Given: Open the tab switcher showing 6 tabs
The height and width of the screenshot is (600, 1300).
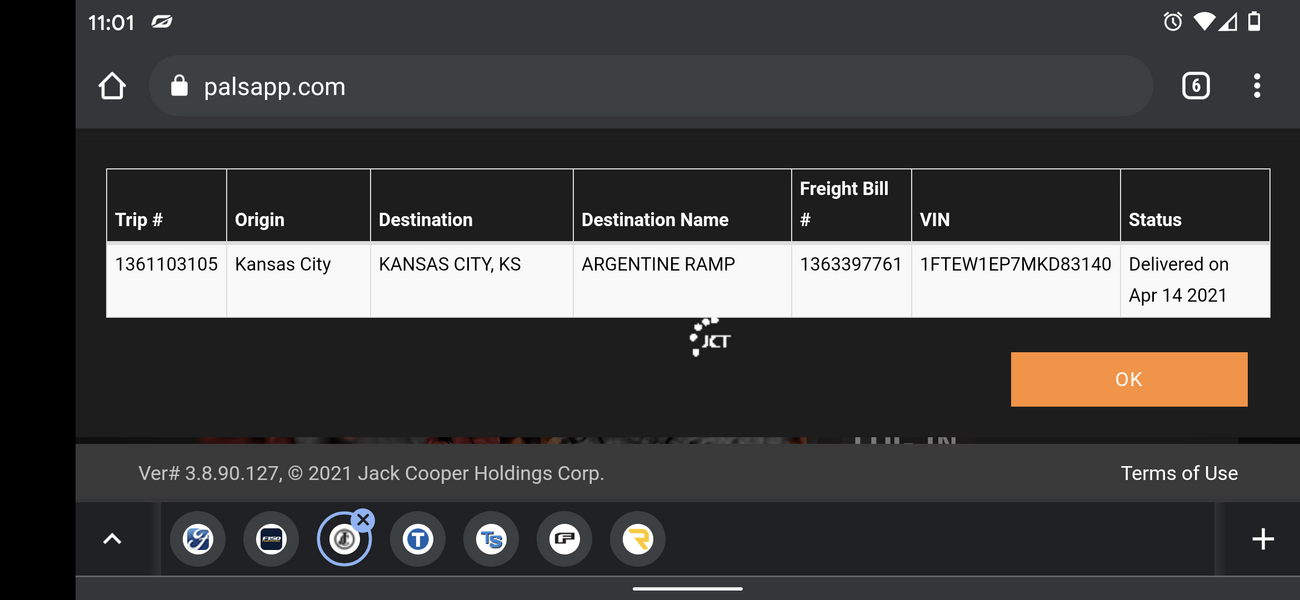Looking at the screenshot, I should click(1195, 86).
